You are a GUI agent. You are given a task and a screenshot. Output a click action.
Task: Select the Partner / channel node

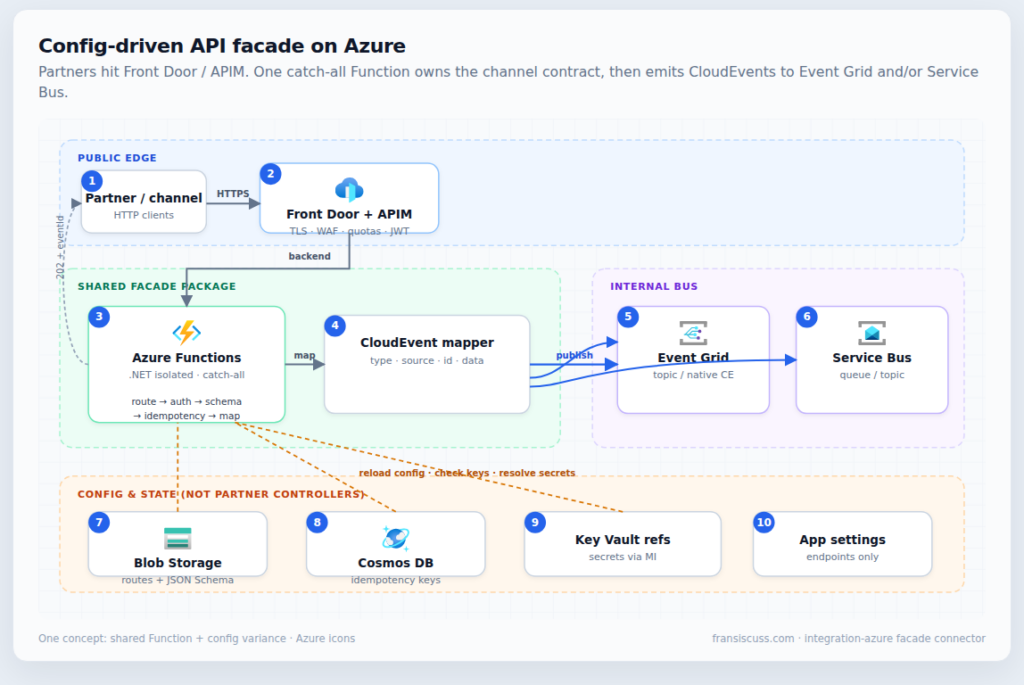[x=144, y=202]
